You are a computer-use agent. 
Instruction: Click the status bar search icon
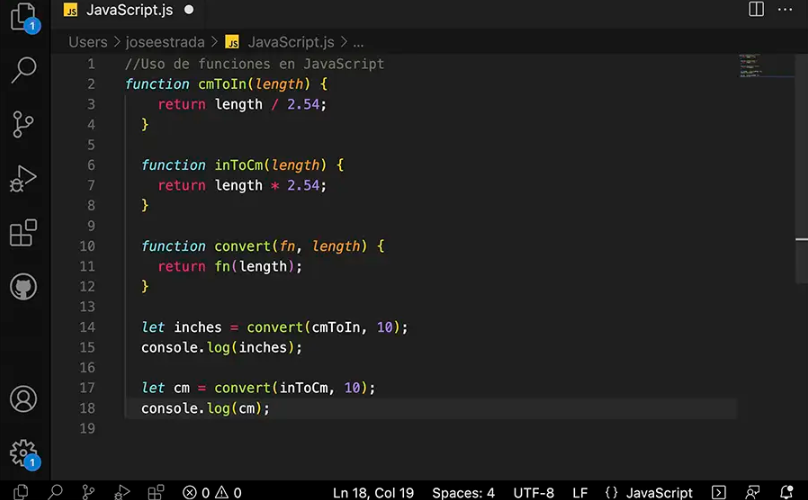pos(55,492)
